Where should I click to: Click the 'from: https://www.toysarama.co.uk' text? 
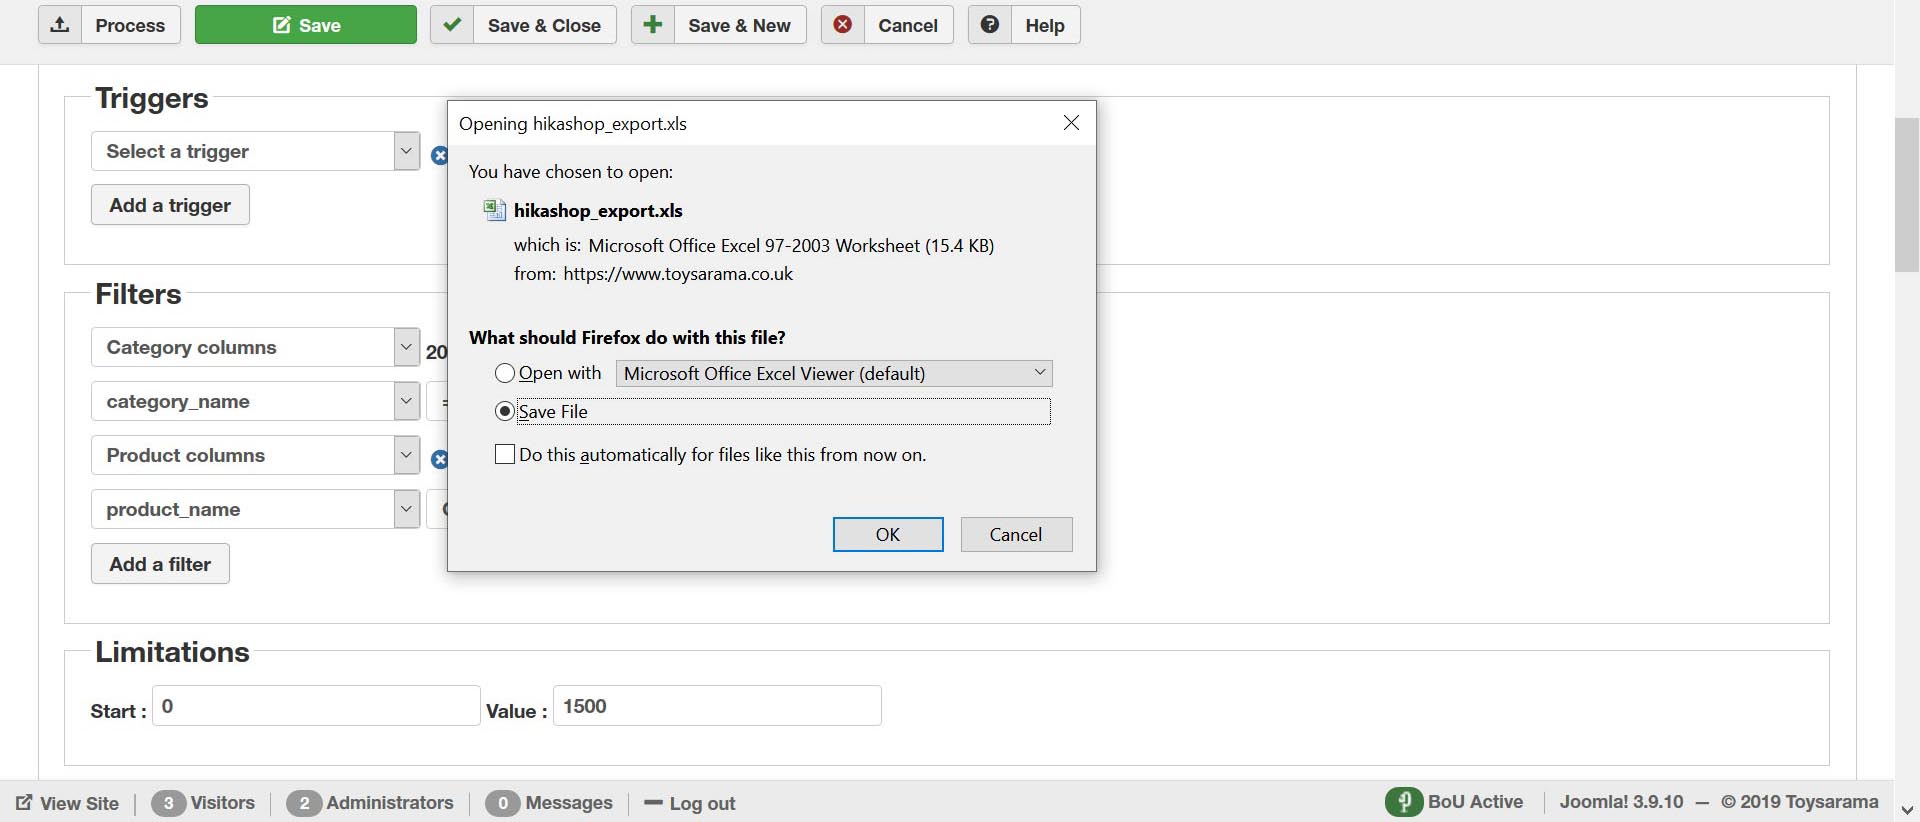pos(653,274)
